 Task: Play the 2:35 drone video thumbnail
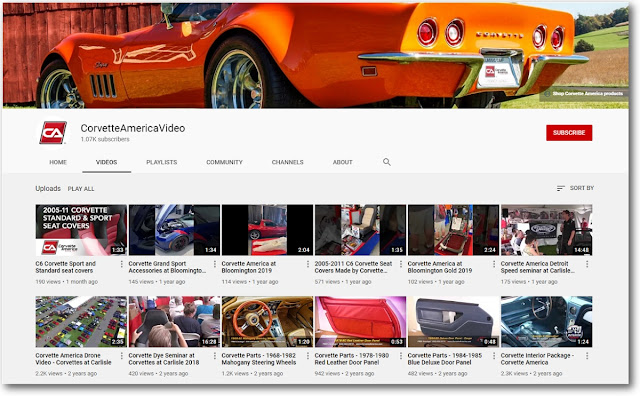(81, 322)
